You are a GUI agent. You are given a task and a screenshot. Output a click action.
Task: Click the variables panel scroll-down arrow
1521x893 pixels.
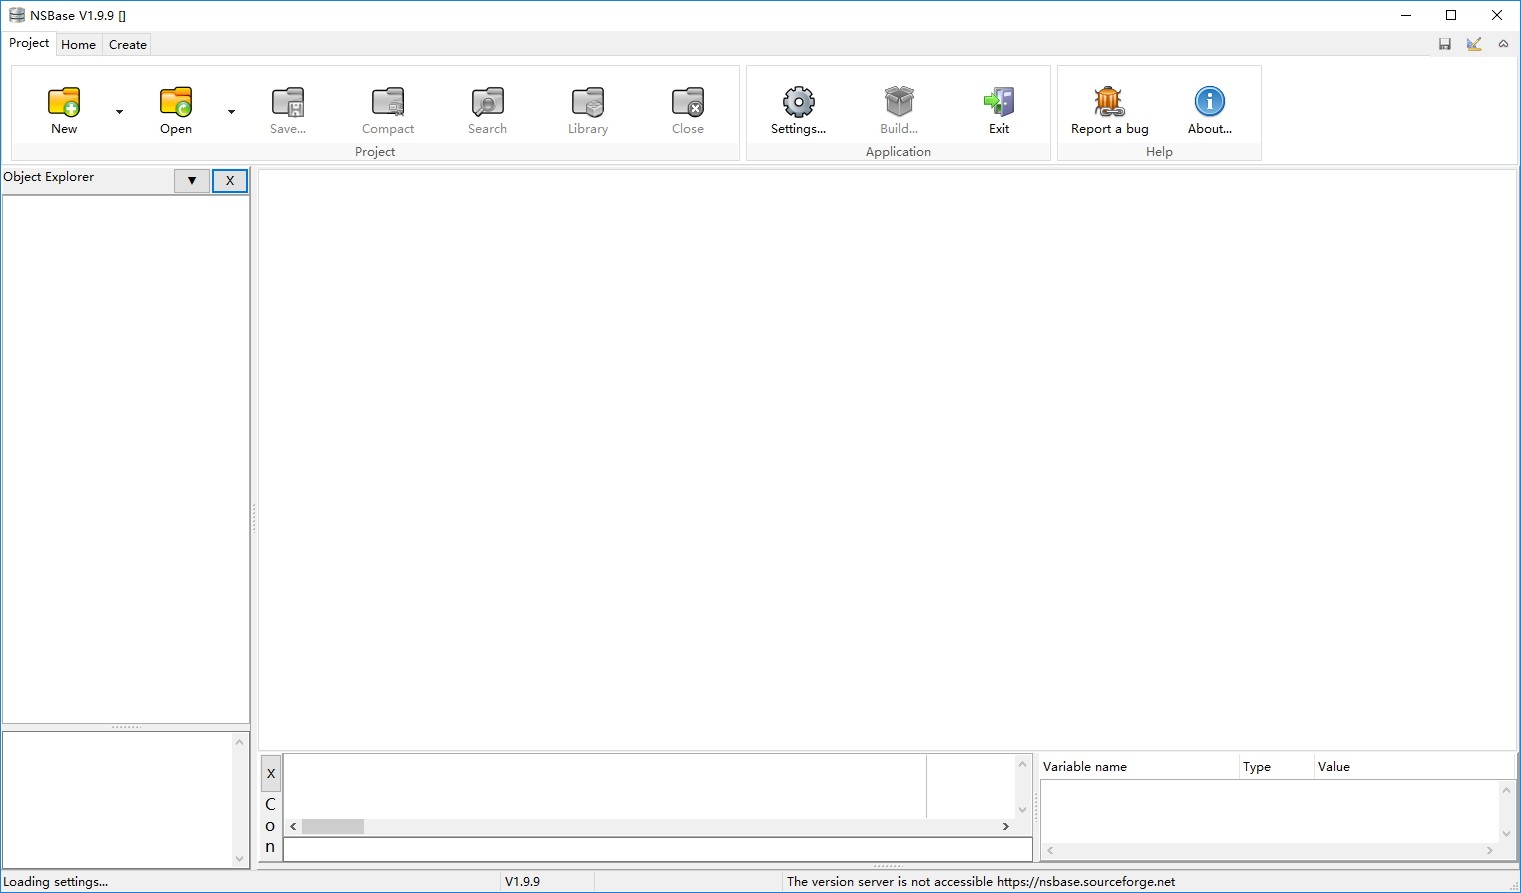[1506, 834]
